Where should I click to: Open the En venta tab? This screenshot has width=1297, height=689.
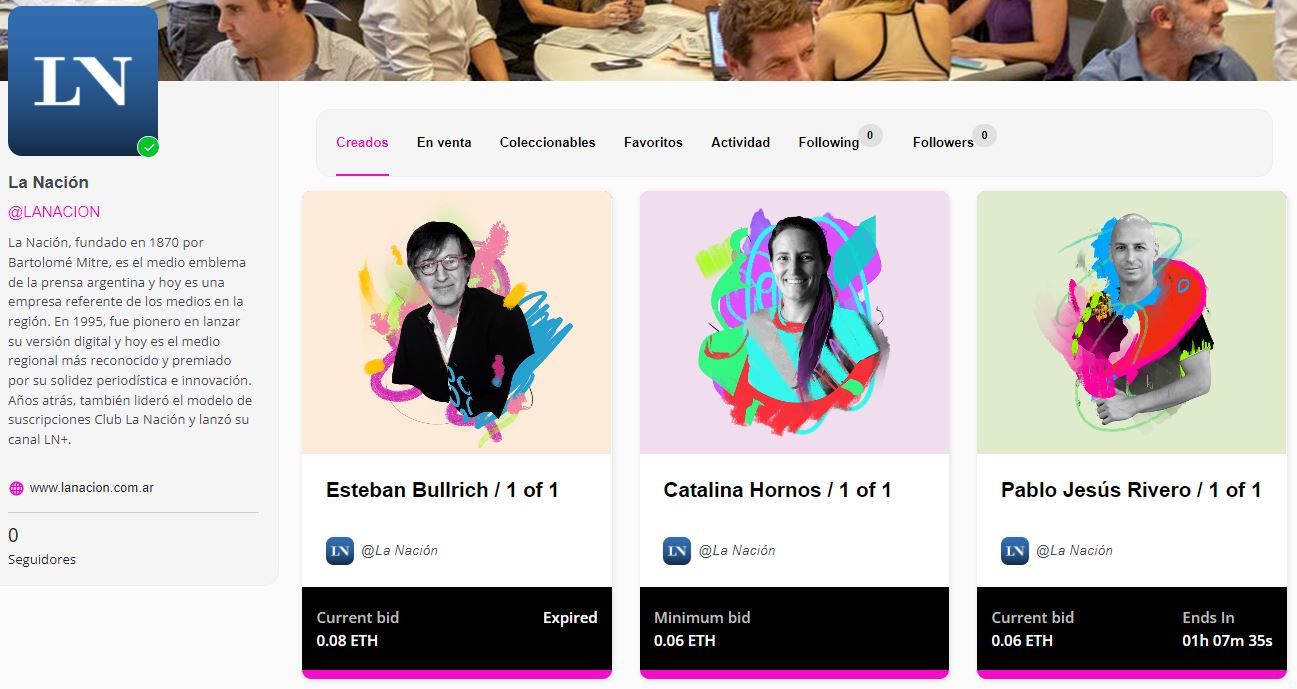(x=444, y=142)
